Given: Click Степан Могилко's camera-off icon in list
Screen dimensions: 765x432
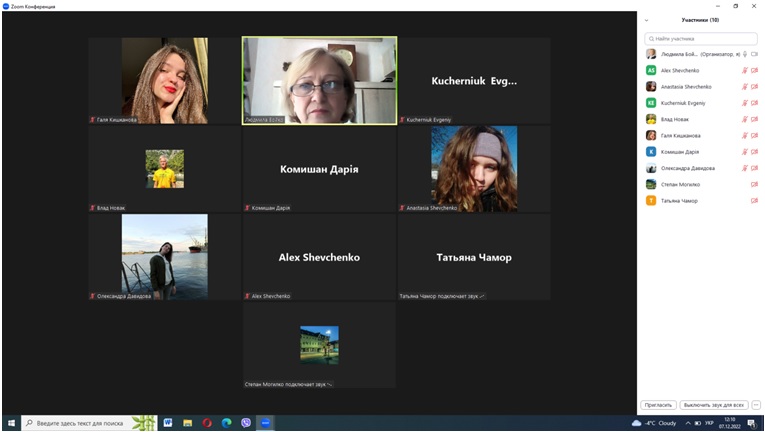Looking at the screenshot, I should pyautogui.click(x=754, y=185).
